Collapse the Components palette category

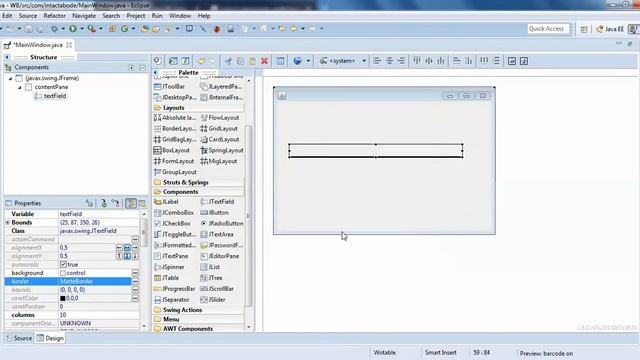click(199, 192)
